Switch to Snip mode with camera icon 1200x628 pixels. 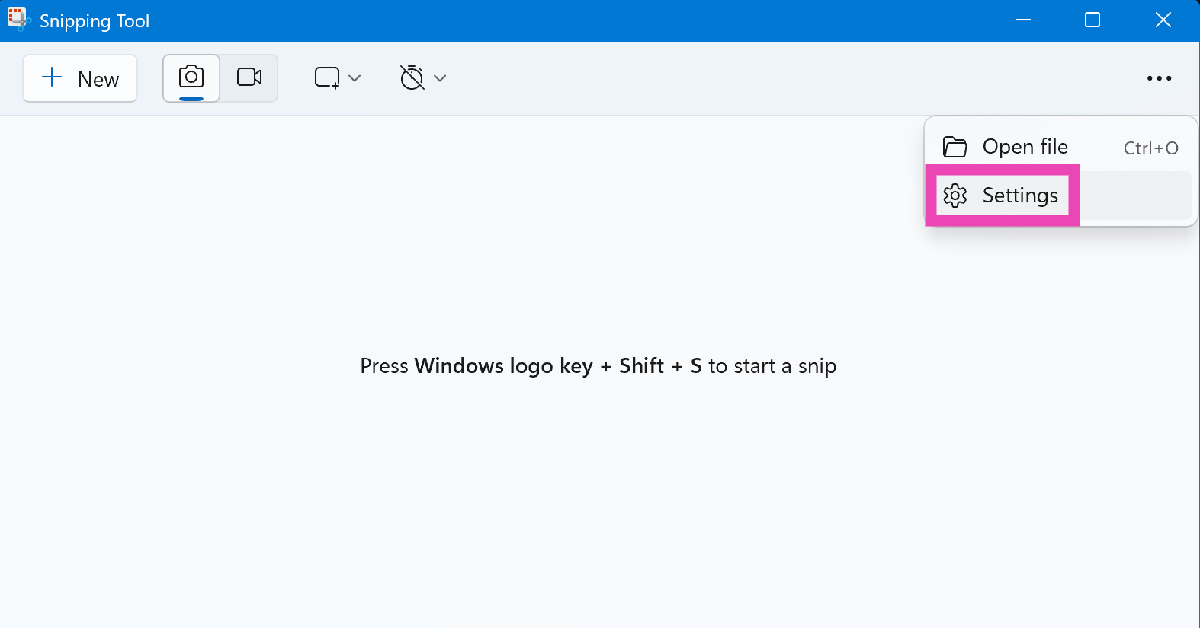[191, 77]
